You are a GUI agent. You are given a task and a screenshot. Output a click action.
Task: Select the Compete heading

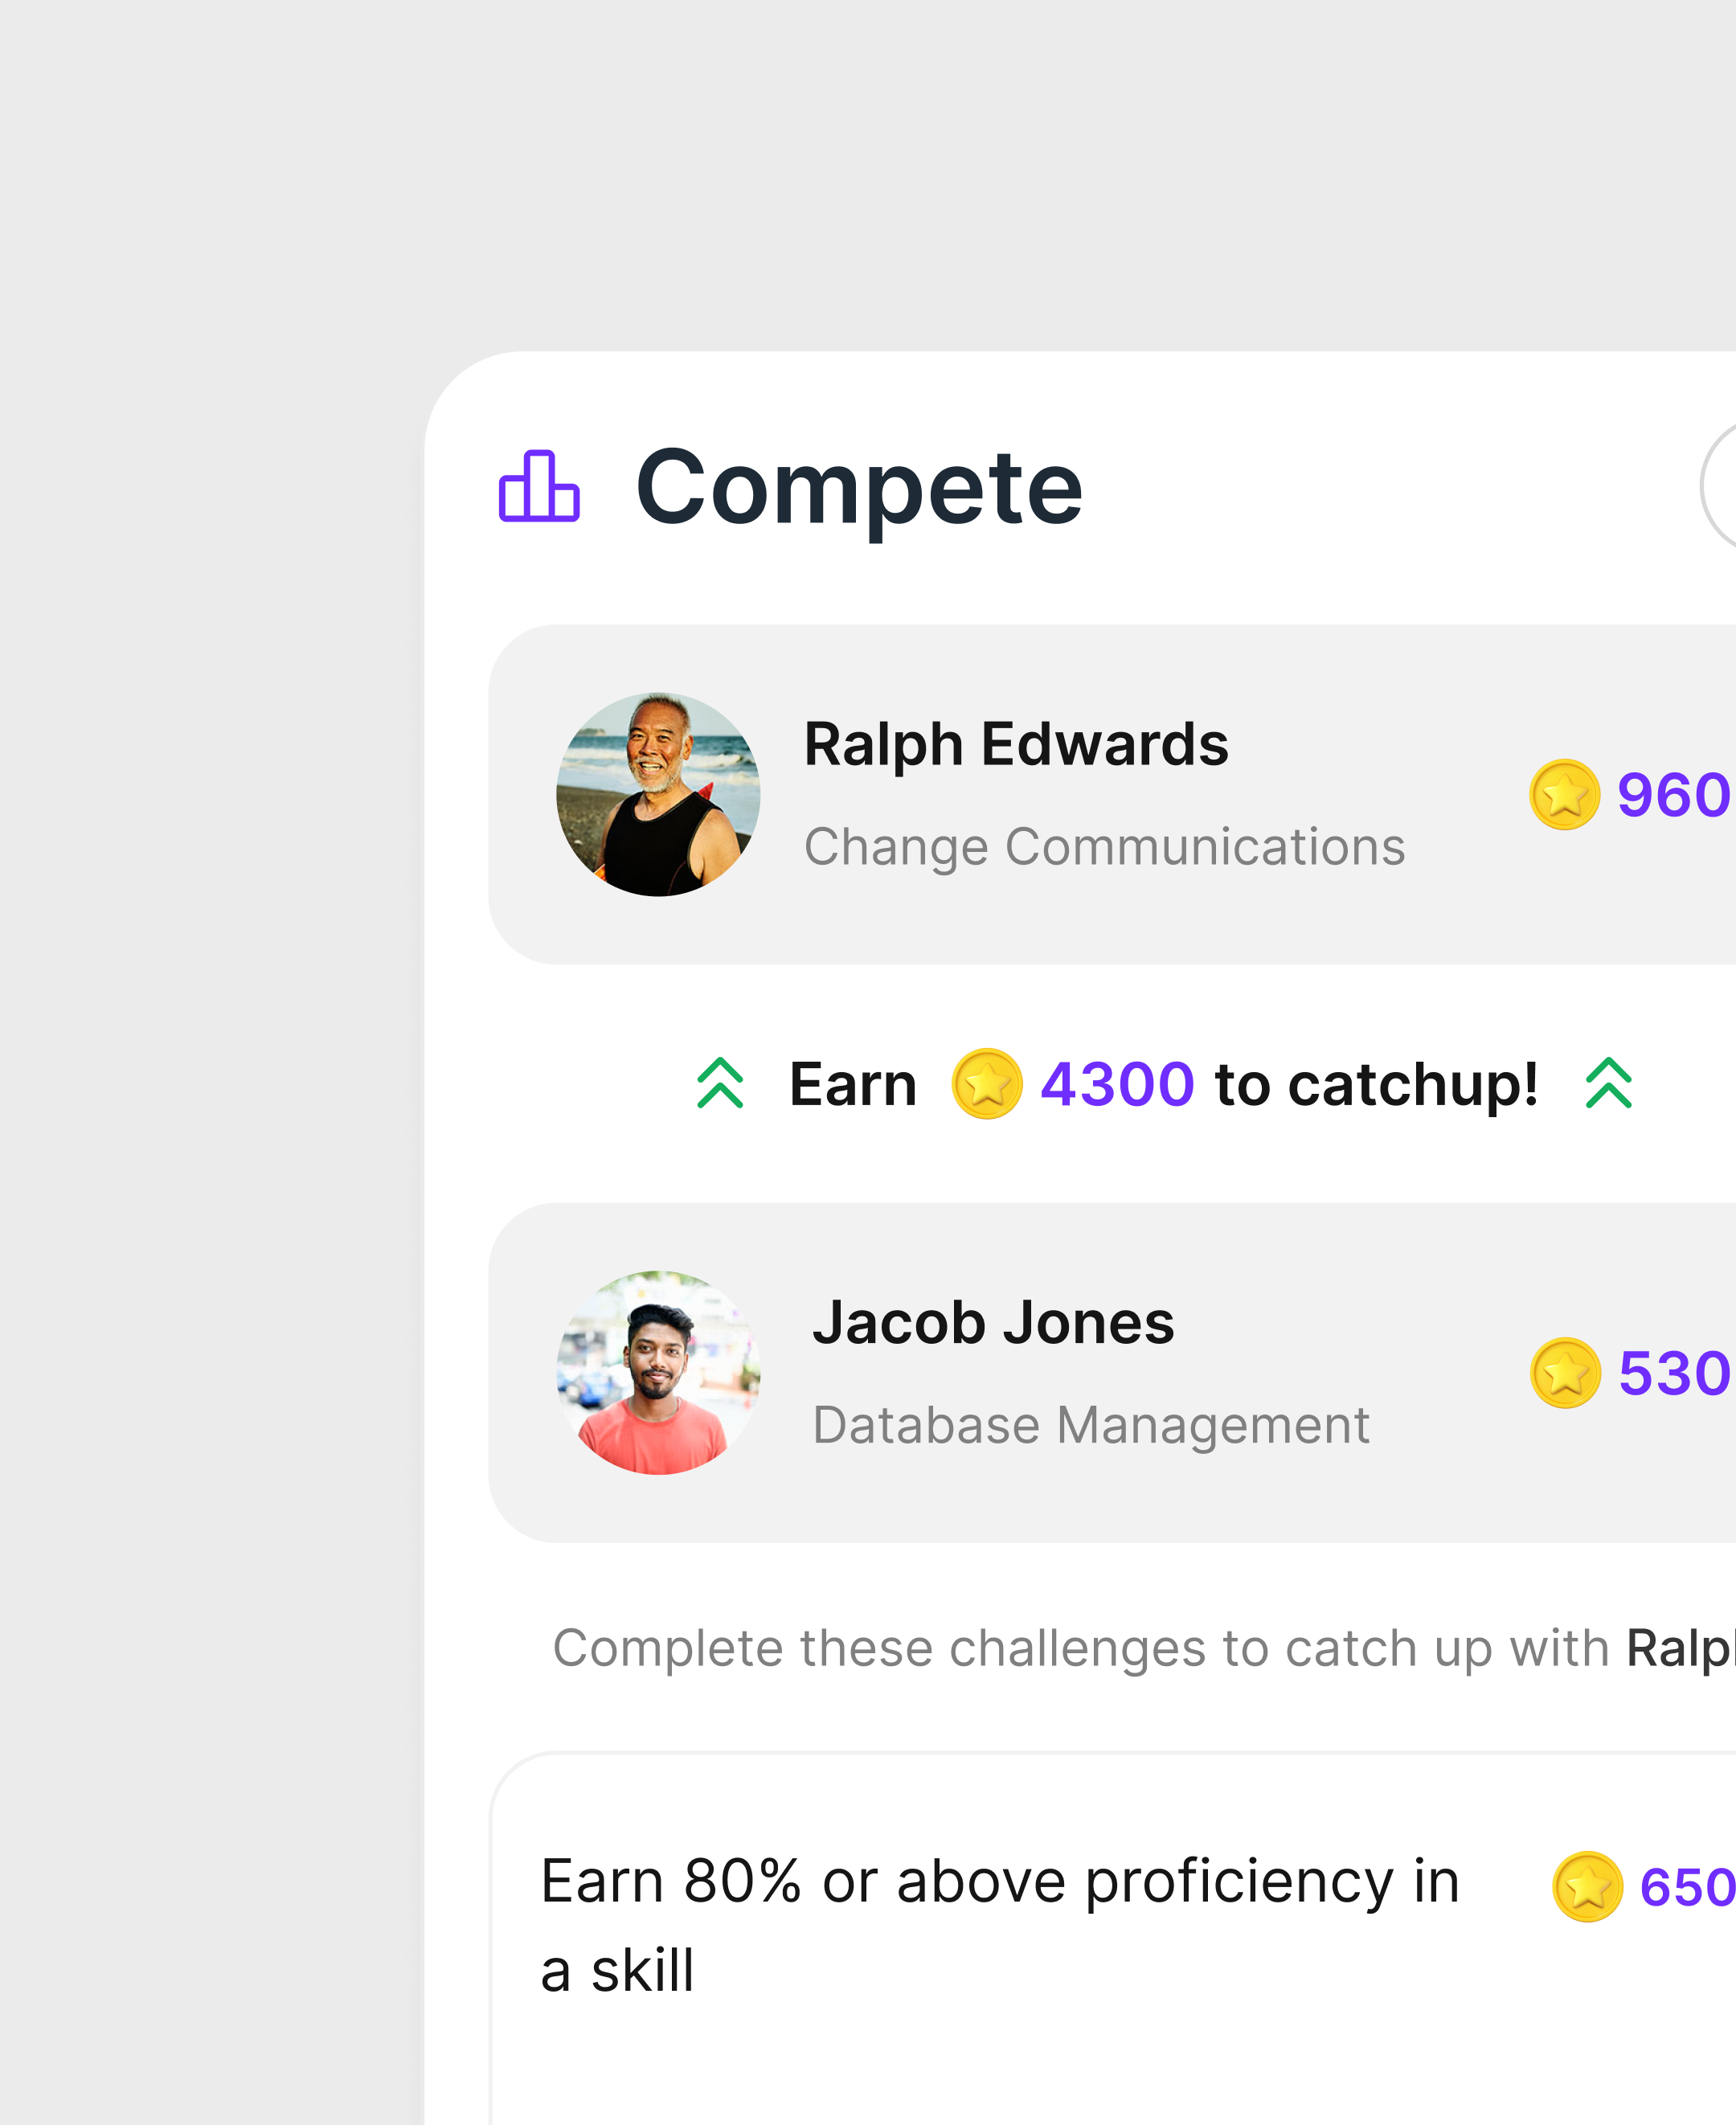click(860, 487)
